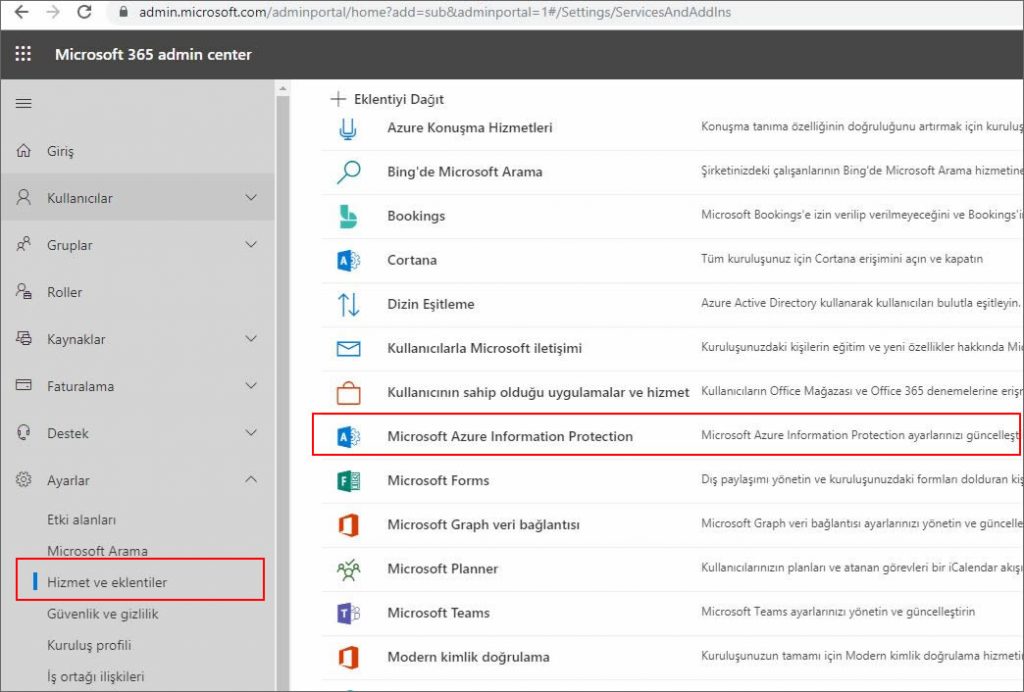Click the Microsoft Planner icon

pyautogui.click(x=348, y=569)
